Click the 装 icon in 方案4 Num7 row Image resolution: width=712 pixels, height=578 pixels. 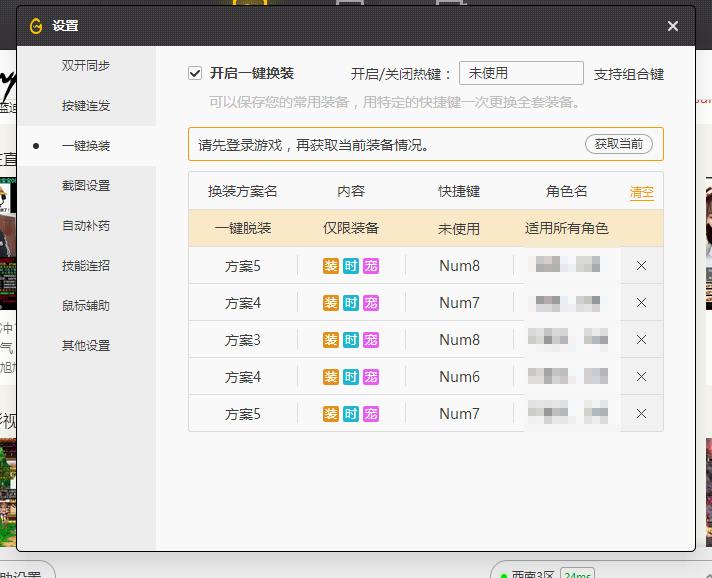(x=331, y=303)
